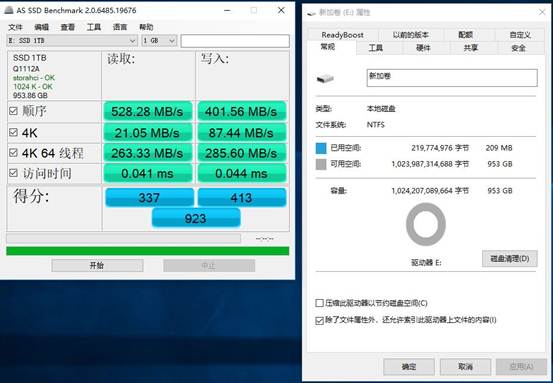Open the 1 GB test size dropdown
This screenshot has height=383, width=553.
click(x=159, y=41)
